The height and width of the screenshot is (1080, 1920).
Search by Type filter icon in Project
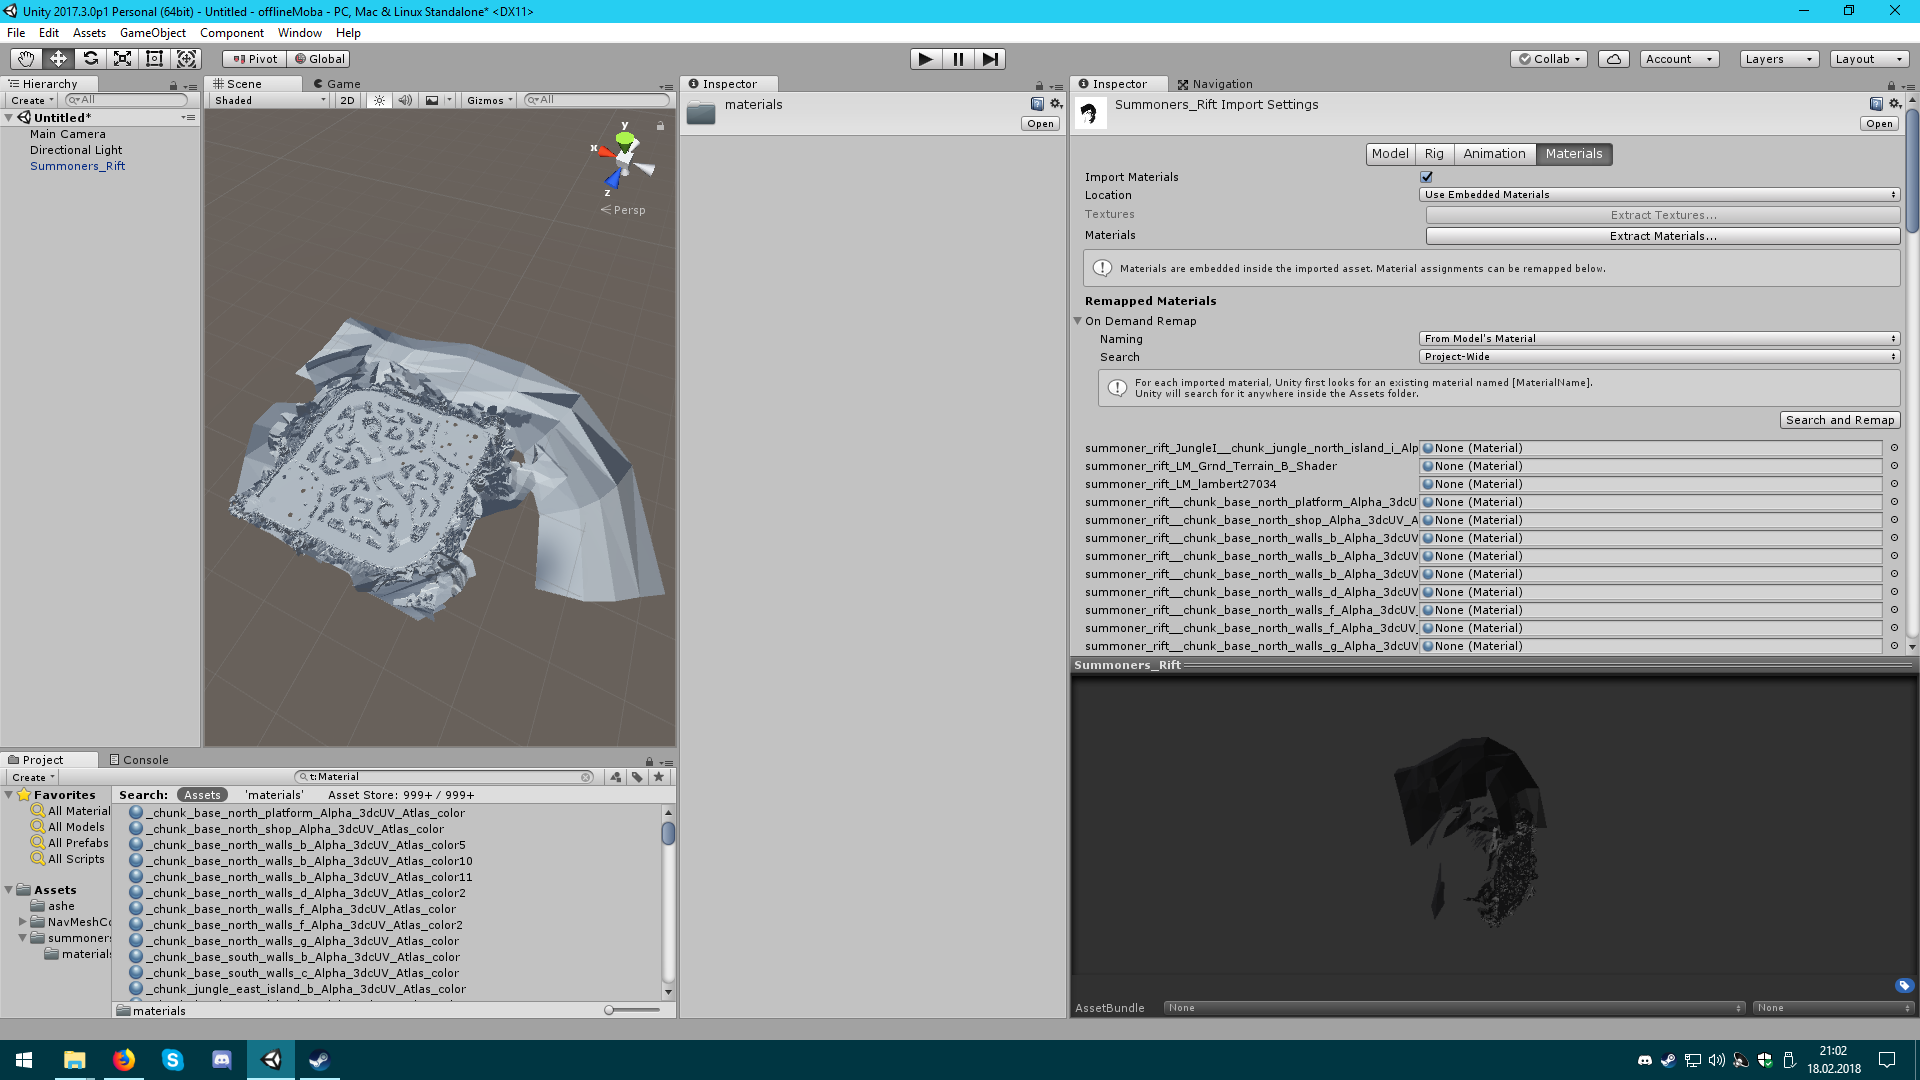(616, 777)
